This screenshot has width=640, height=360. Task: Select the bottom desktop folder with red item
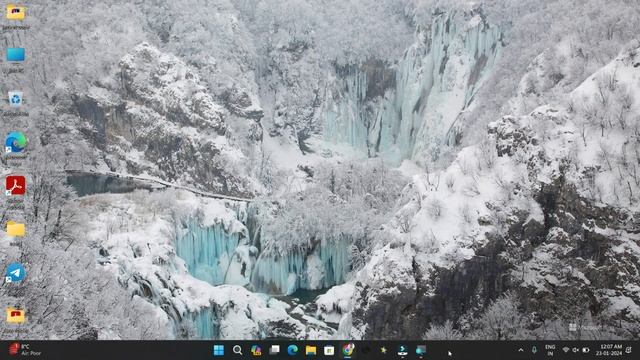coord(16,321)
